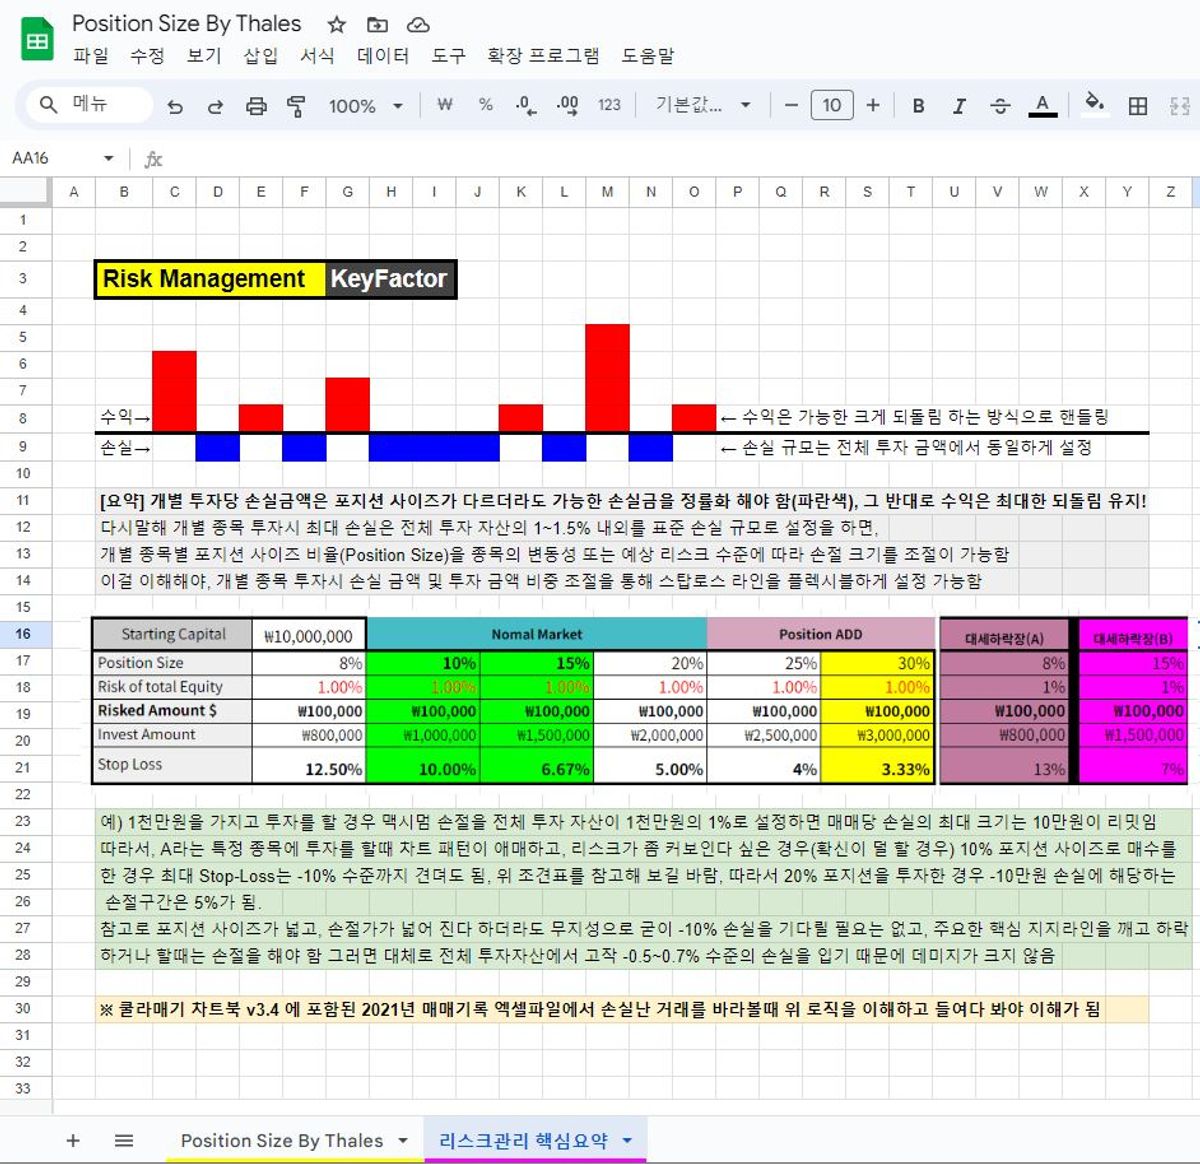
Task: Expand the AA16 name box dropdown
Action: [x=108, y=159]
